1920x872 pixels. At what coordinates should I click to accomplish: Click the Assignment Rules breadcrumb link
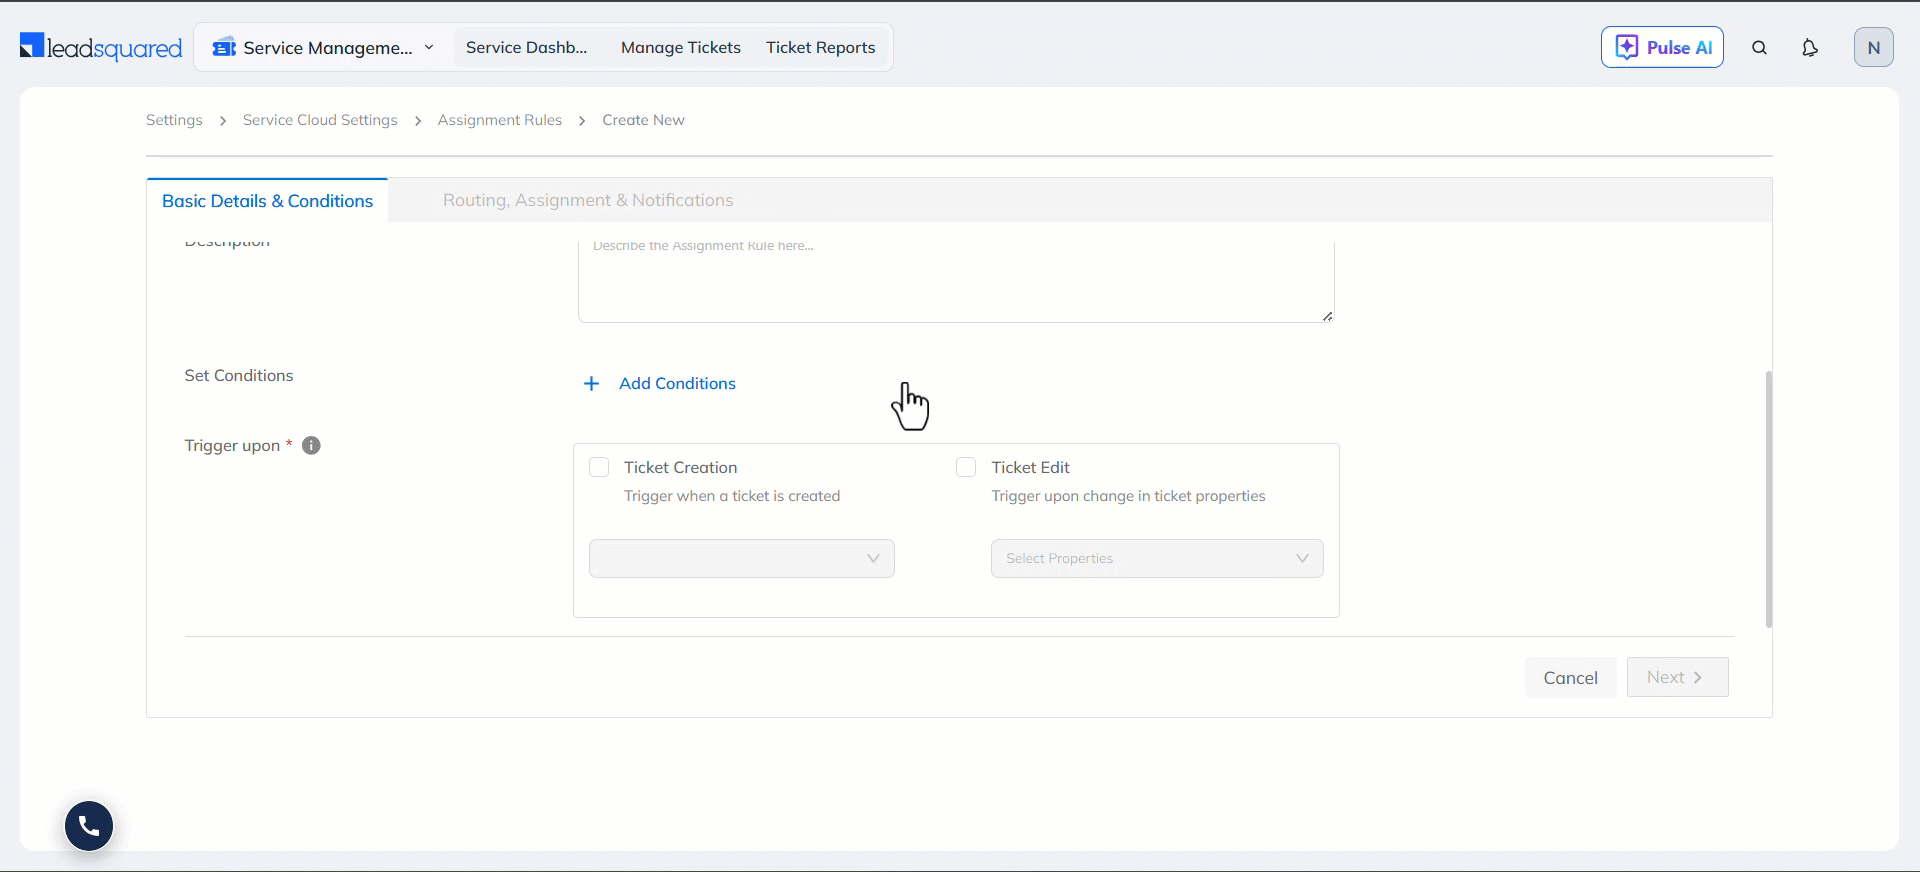(499, 120)
